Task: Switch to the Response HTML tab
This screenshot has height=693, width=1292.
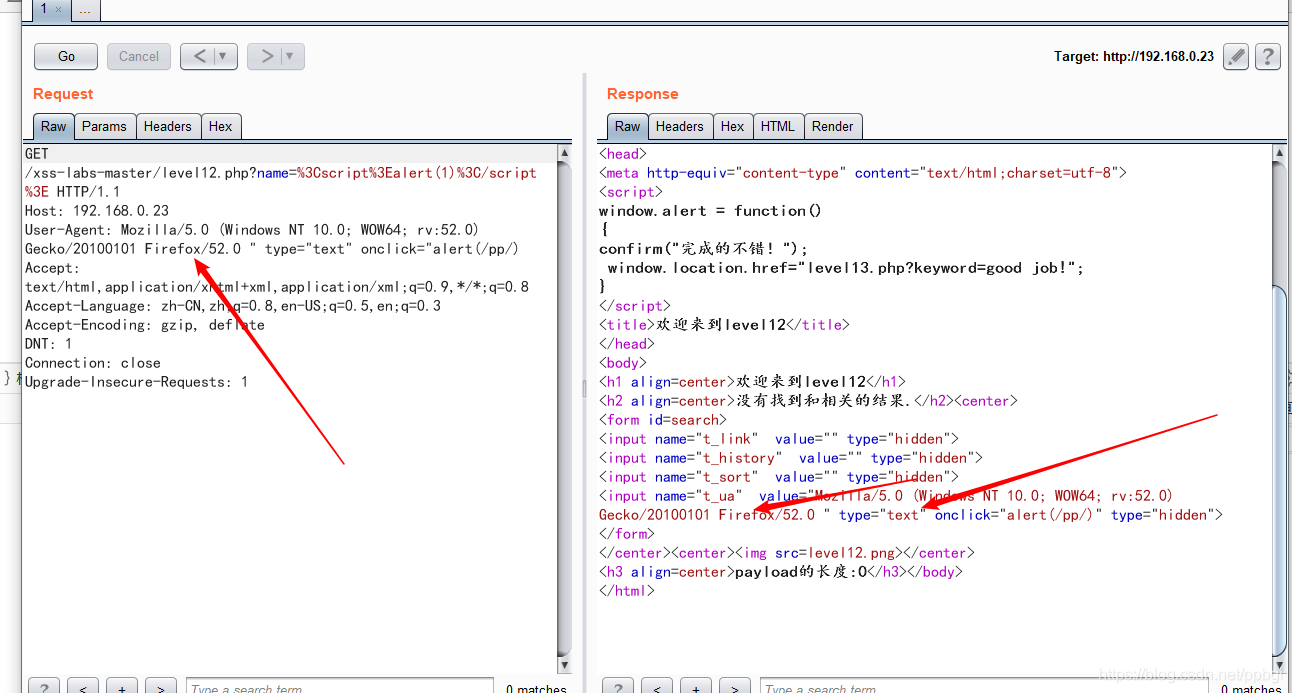Action: coord(778,126)
